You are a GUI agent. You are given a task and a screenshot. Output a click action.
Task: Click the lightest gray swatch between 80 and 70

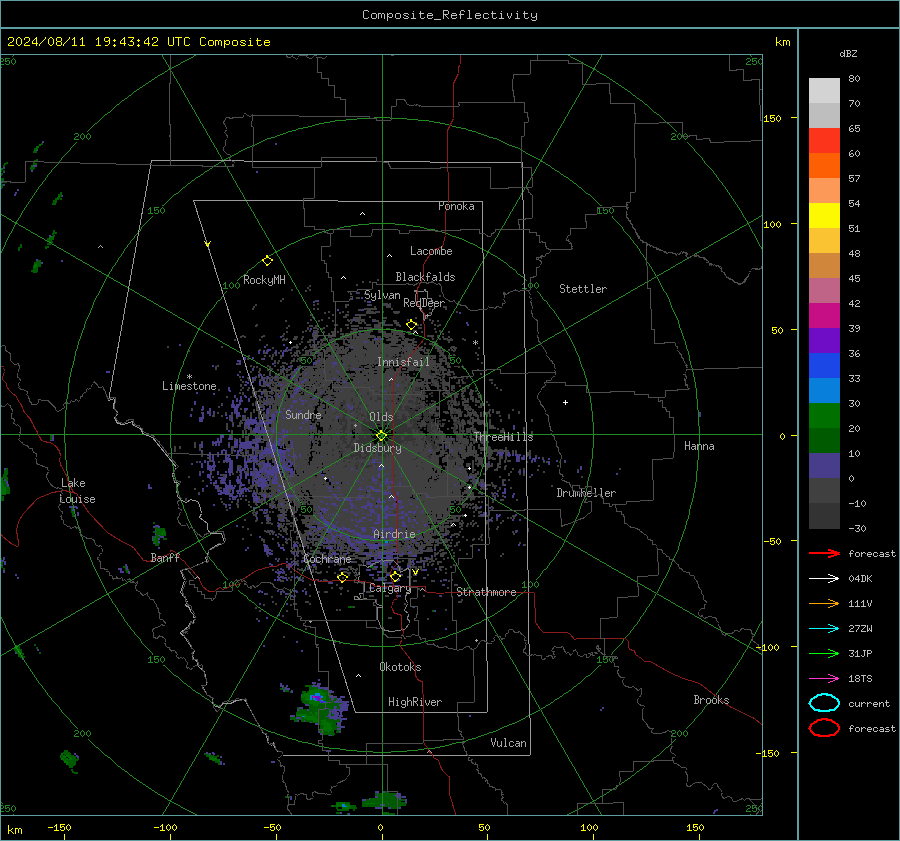[x=824, y=91]
